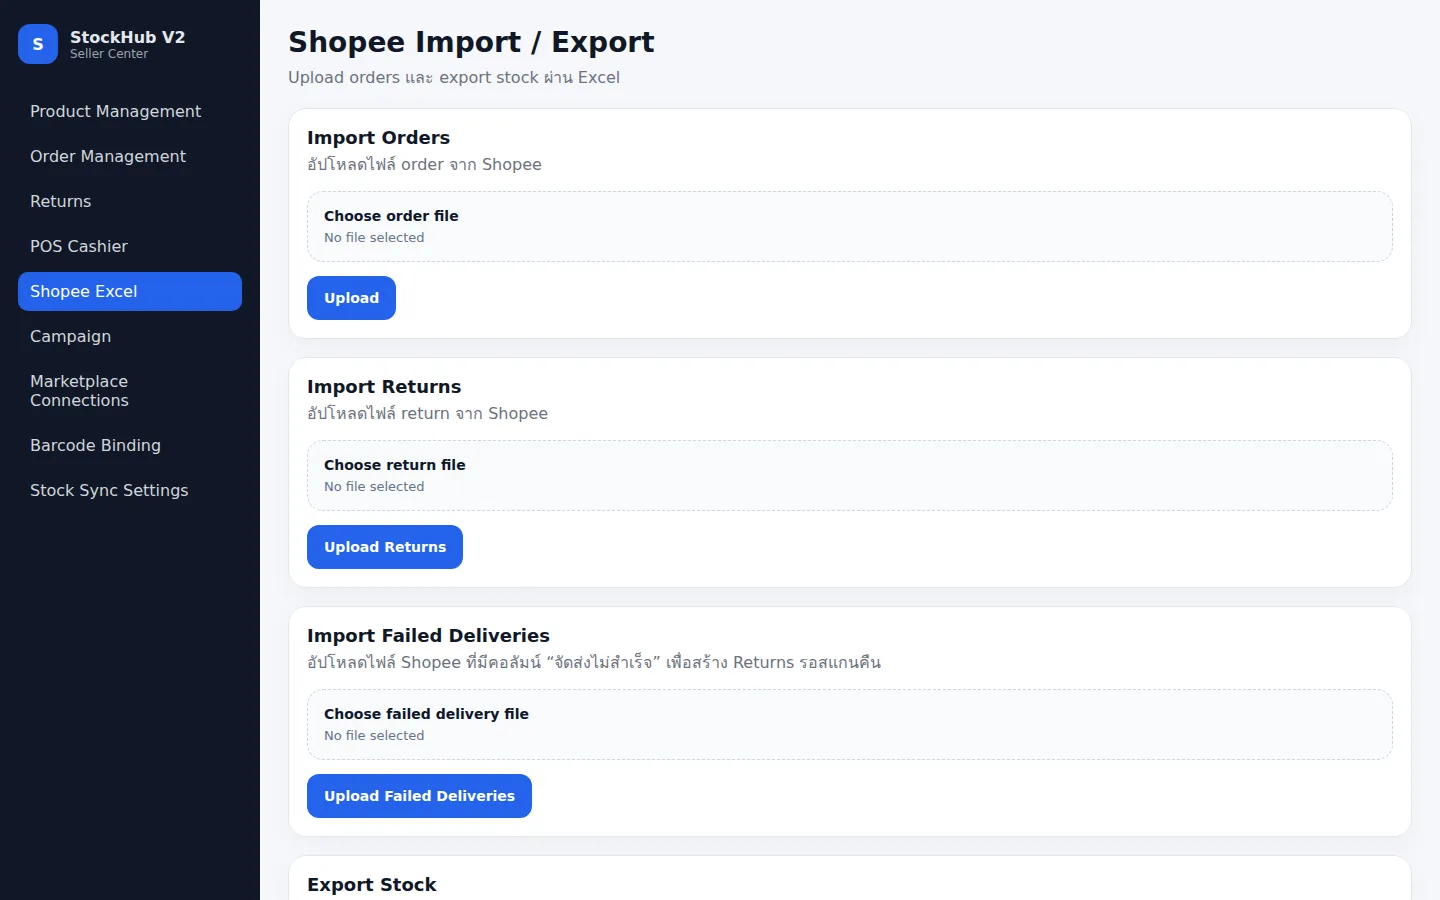Open Marketplace Connections page
Screen dimensions: 1440x900
click(x=130, y=391)
